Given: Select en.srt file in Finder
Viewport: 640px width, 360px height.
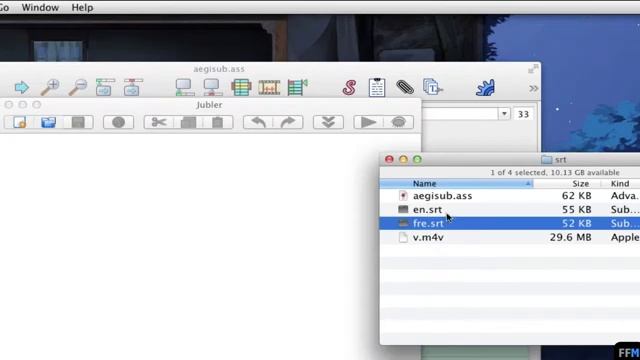Looking at the screenshot, I should tap(427, 210).
